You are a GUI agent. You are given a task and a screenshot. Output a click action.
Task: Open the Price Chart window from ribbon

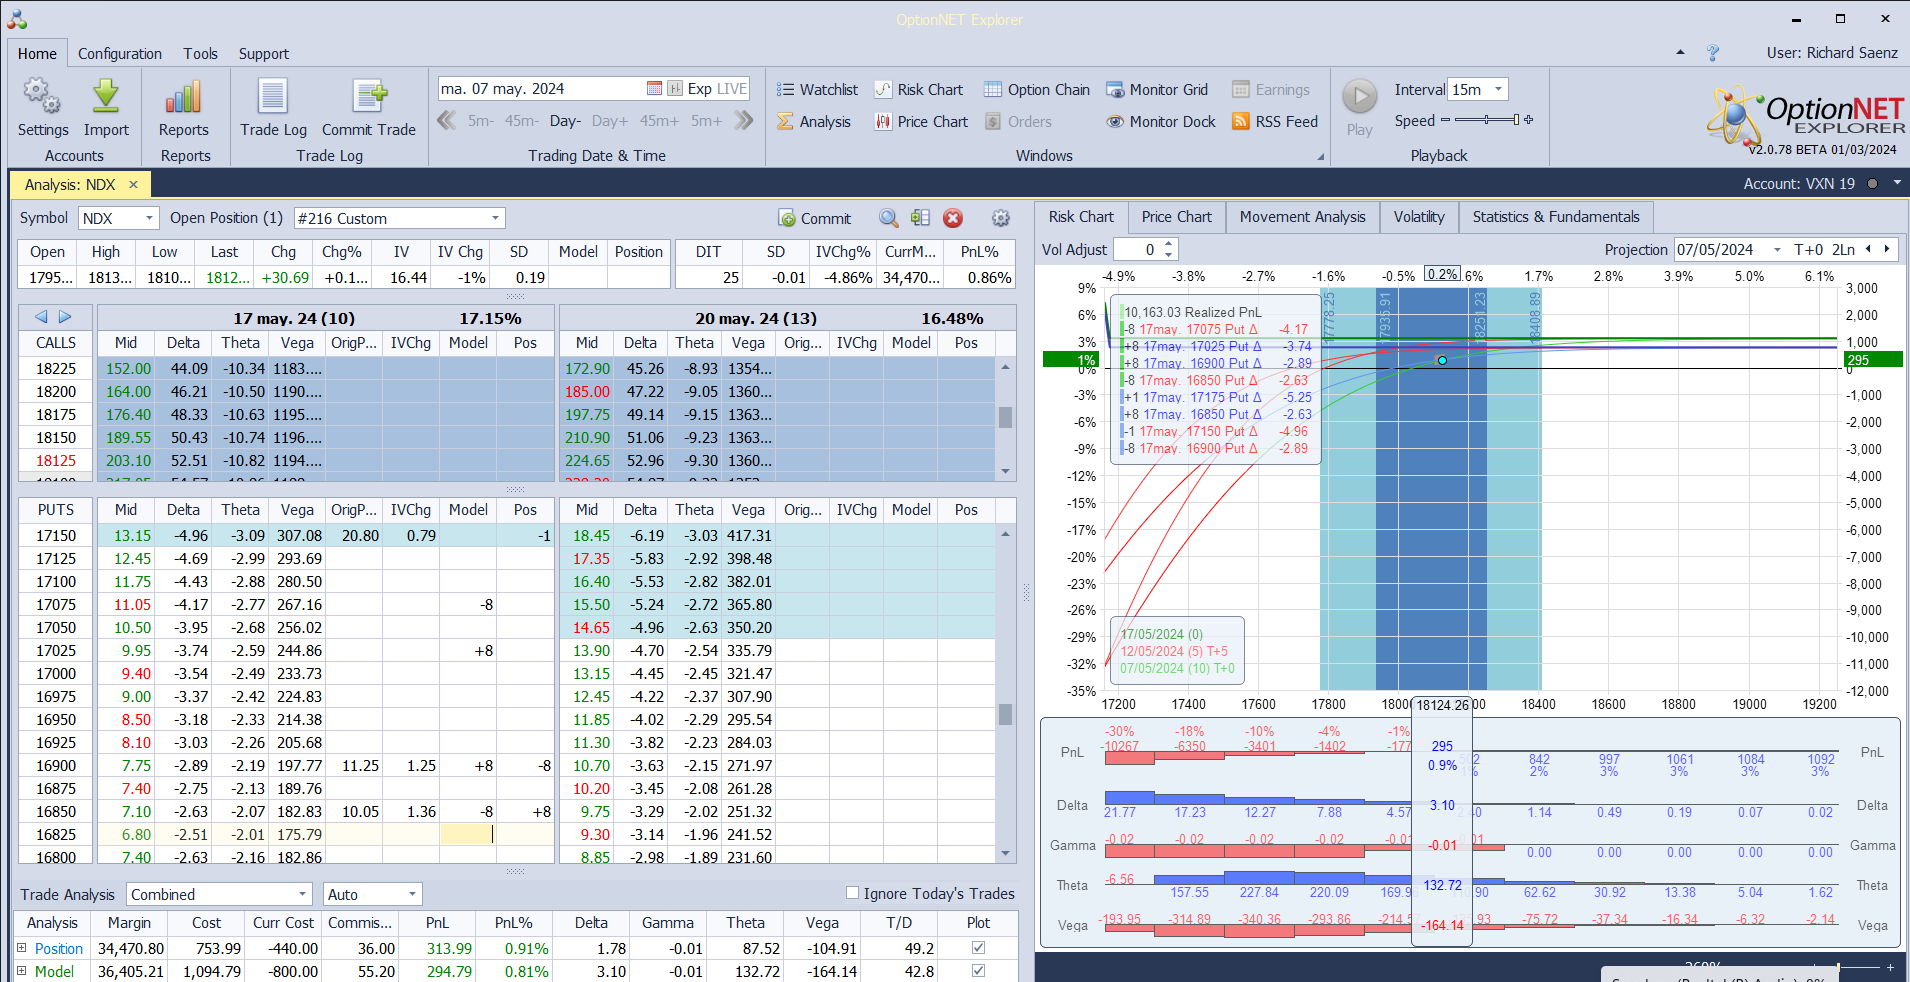tap(921, 122)
